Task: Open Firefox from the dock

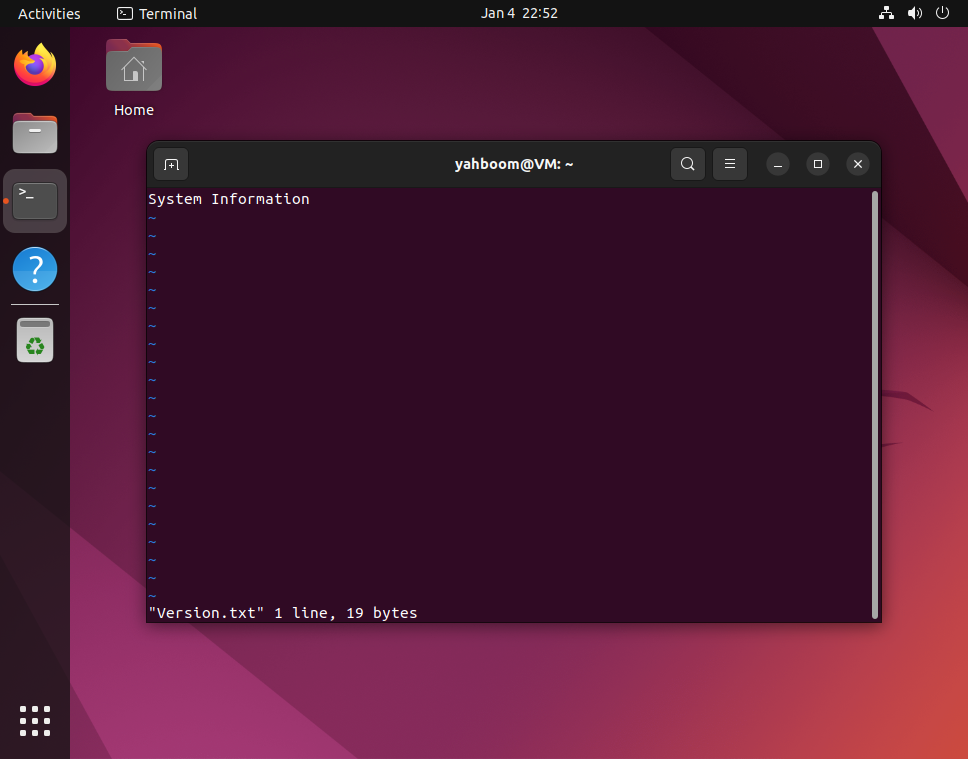Action: coord(34,64)
